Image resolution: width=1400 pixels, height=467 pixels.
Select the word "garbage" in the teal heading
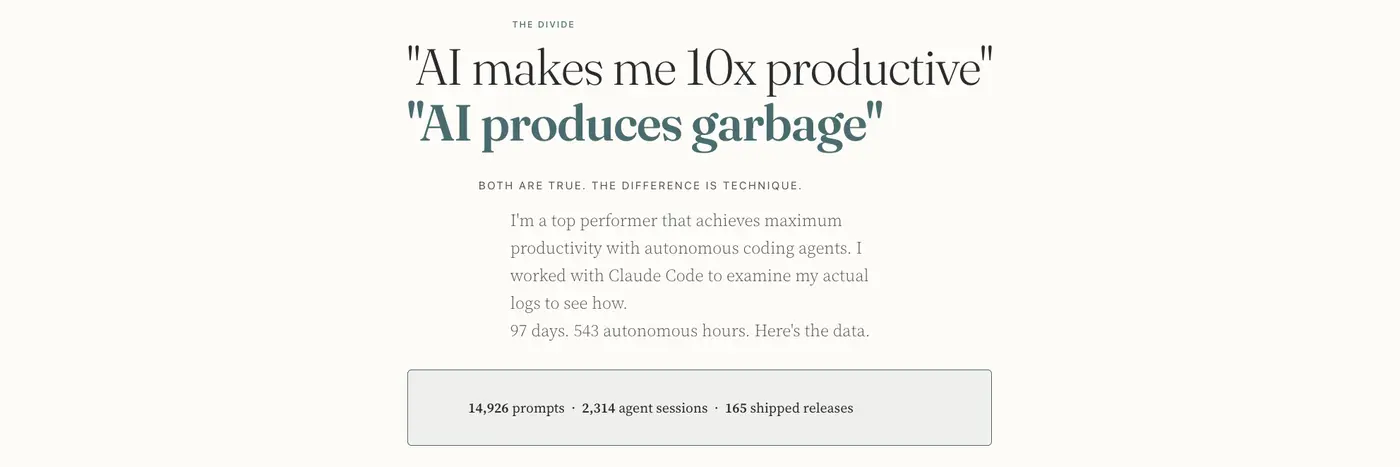[x=778, y=126]
